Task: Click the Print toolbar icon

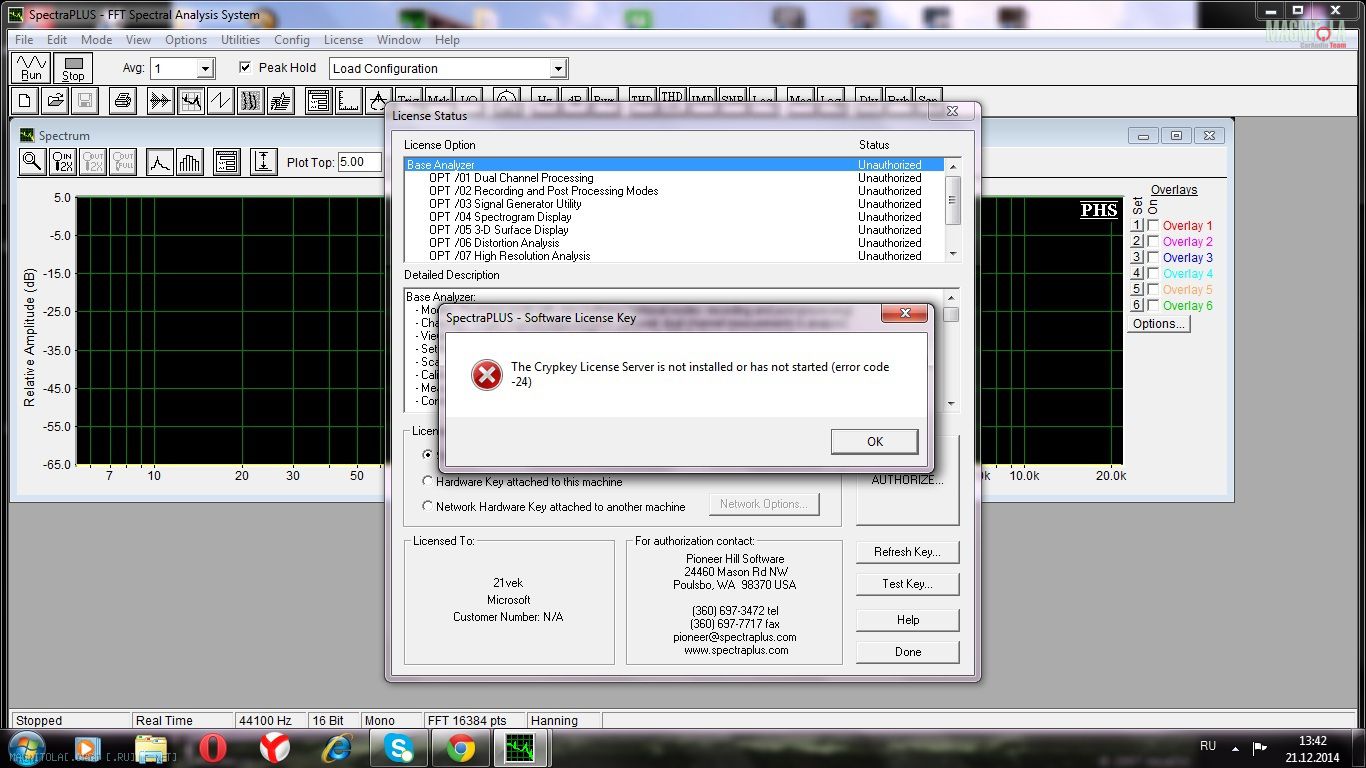Action: (x=122, y=100)
